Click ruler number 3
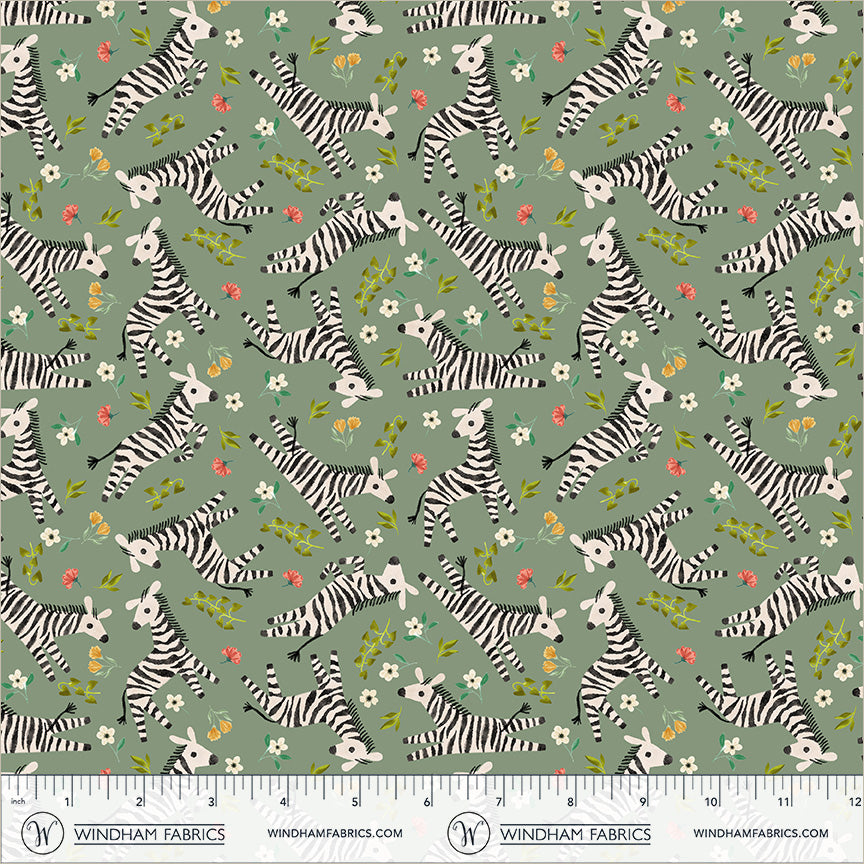Screen dimensions: 864x864 (212, 801)
